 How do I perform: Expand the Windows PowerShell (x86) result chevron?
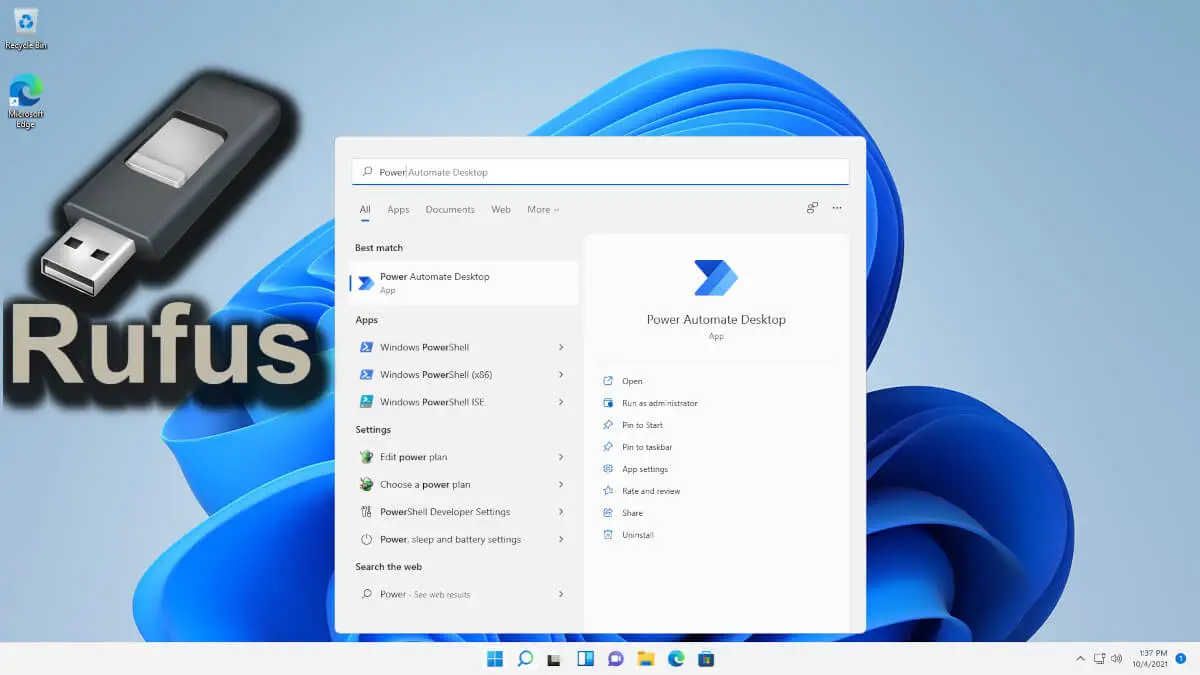[x=561, y=374]
